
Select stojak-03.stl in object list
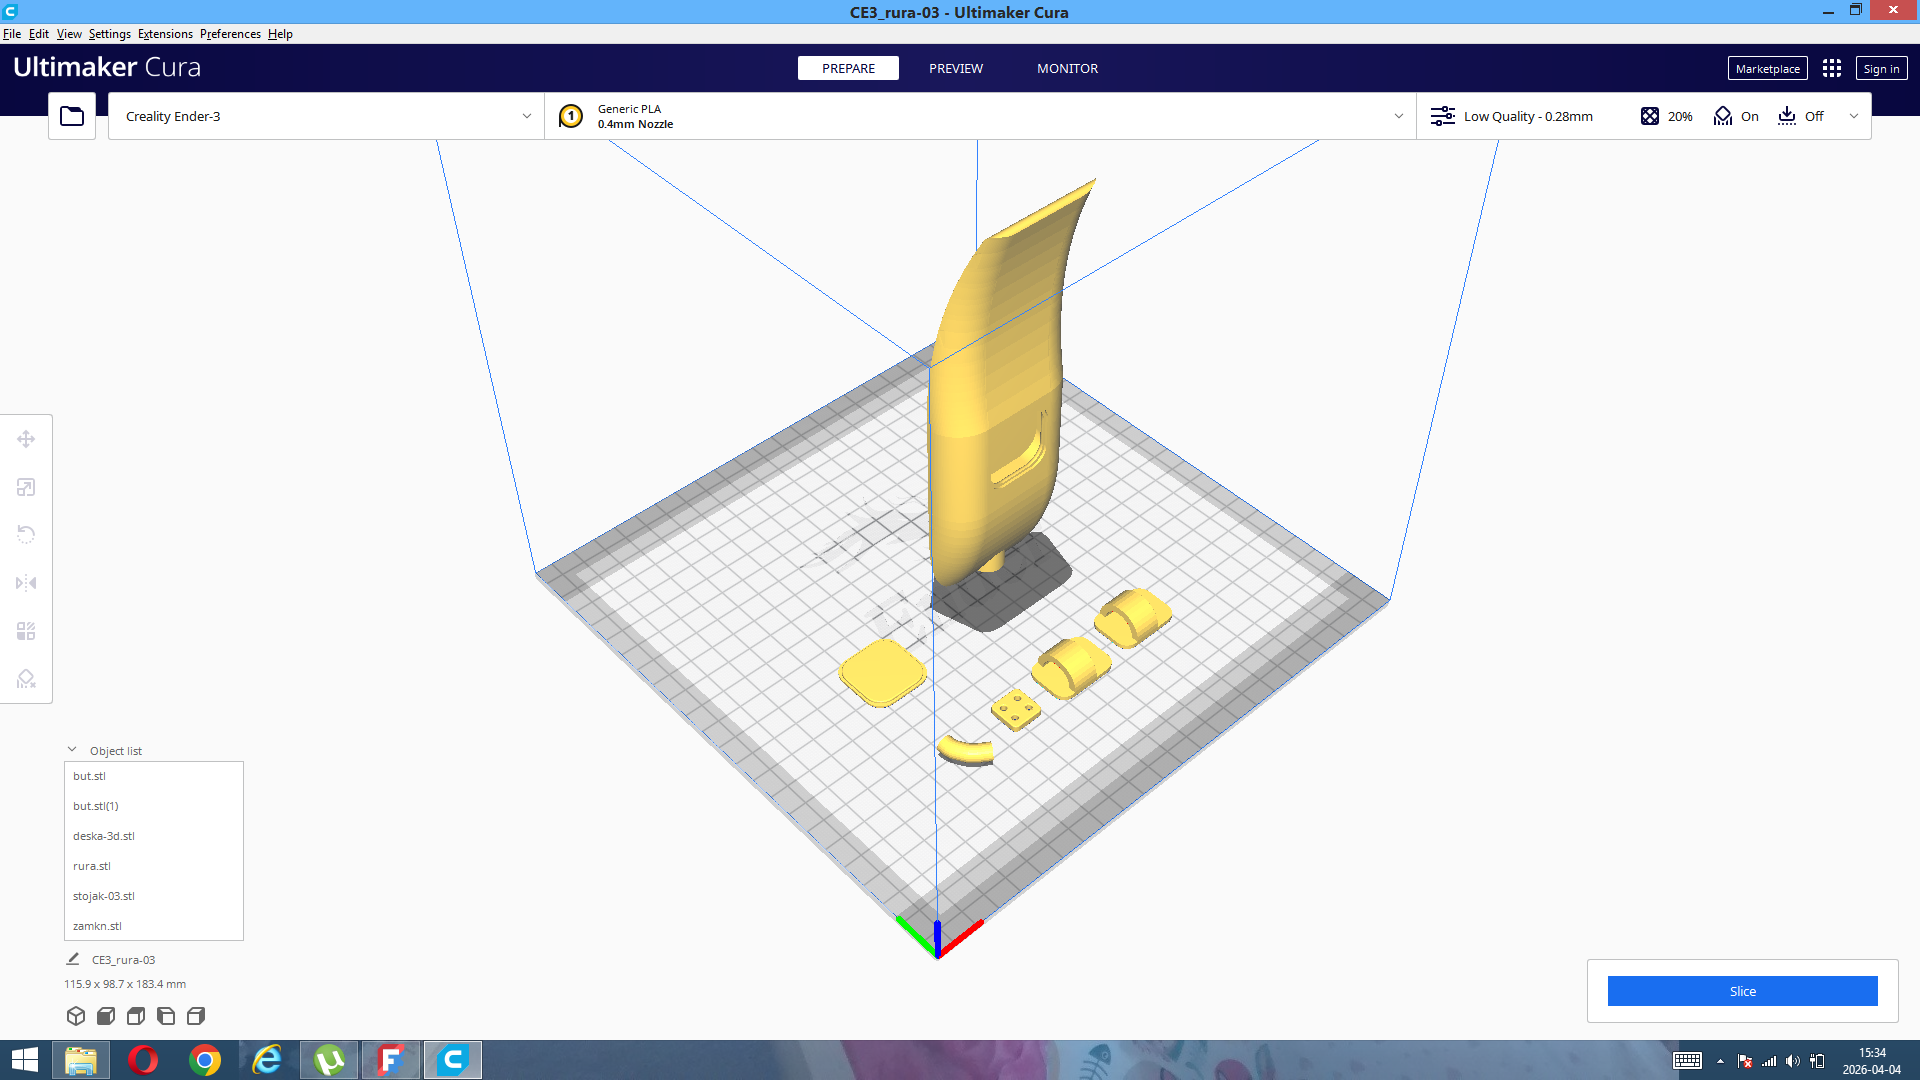154,896
